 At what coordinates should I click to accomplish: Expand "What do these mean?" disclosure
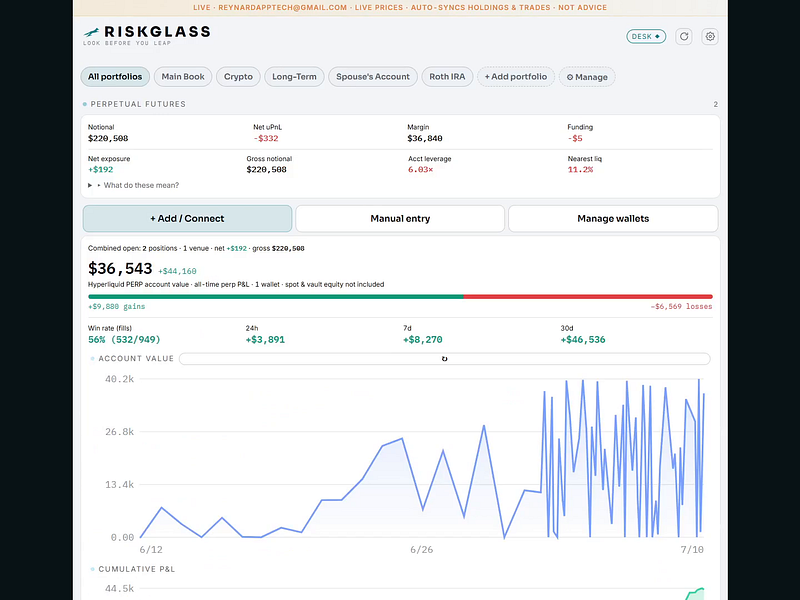click(x=134, y=185)
